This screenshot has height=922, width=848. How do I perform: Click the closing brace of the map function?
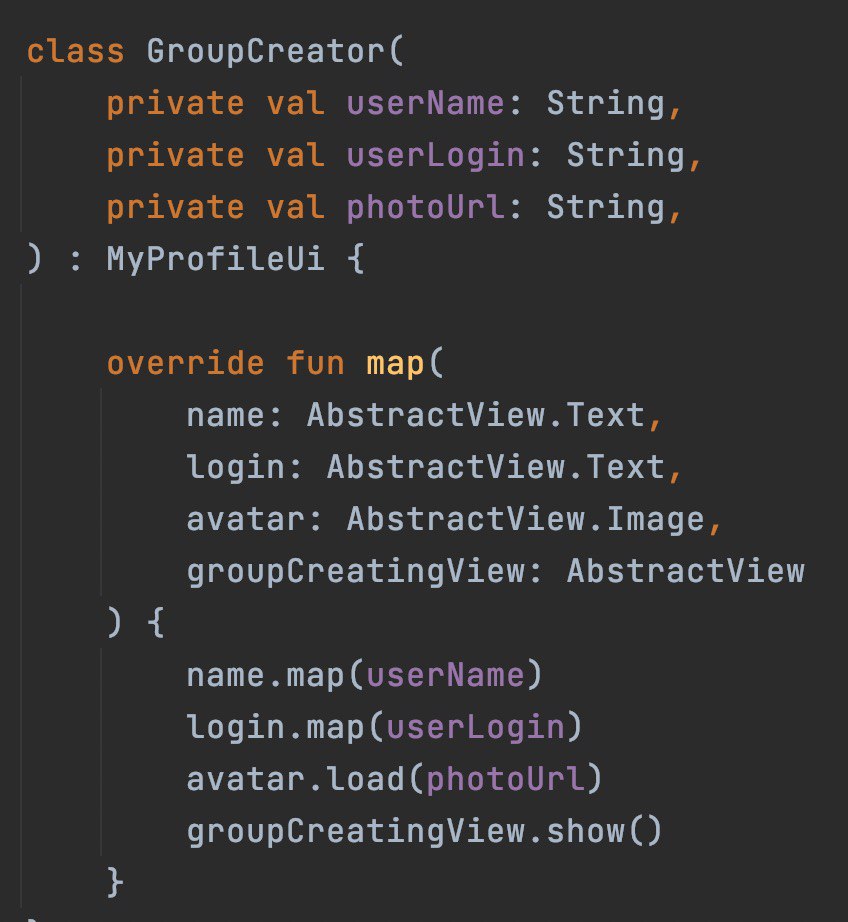tap(115, 882)
